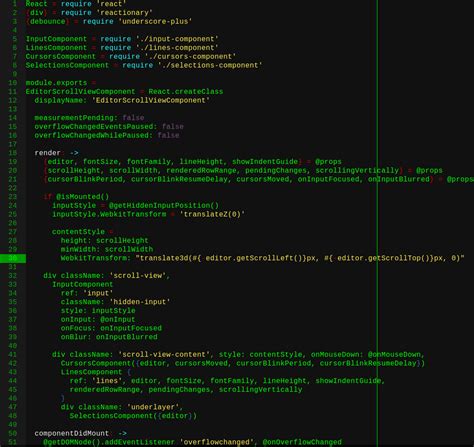Viewport: 474px width, 447px height.
Task: Click @onInput on line 37
Action: click(118, 319)
